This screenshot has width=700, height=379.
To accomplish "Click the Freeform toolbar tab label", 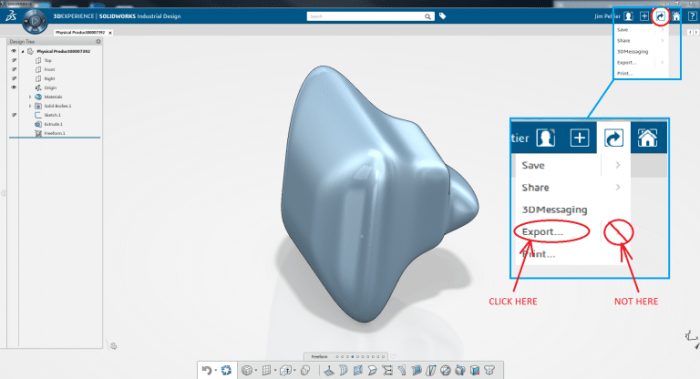I will click(x=319, y=357).
